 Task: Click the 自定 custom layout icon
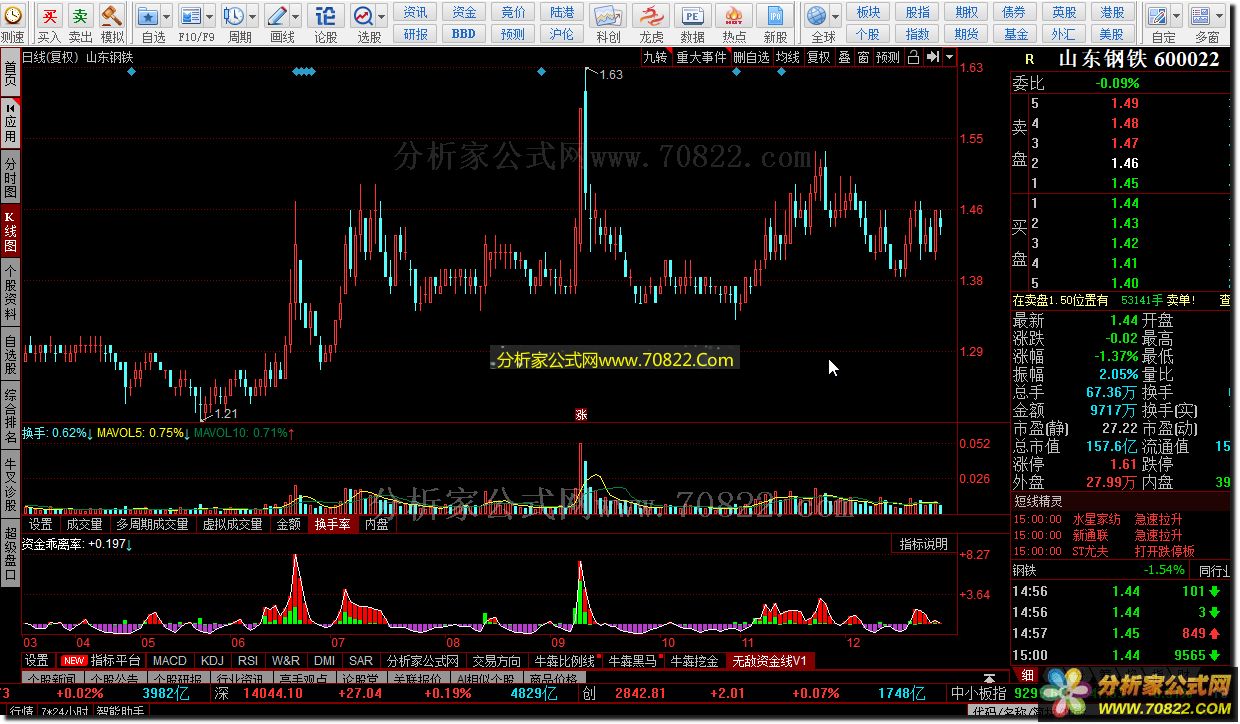click(1158, 16)
